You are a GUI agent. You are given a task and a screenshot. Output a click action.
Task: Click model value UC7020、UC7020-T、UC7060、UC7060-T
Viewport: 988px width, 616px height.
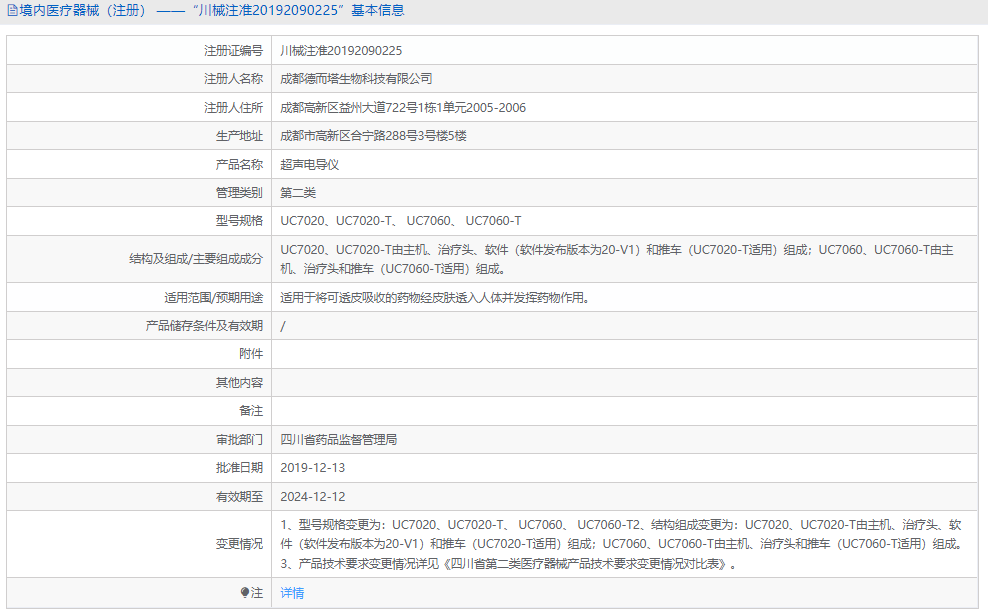click(x=401, y=220)
